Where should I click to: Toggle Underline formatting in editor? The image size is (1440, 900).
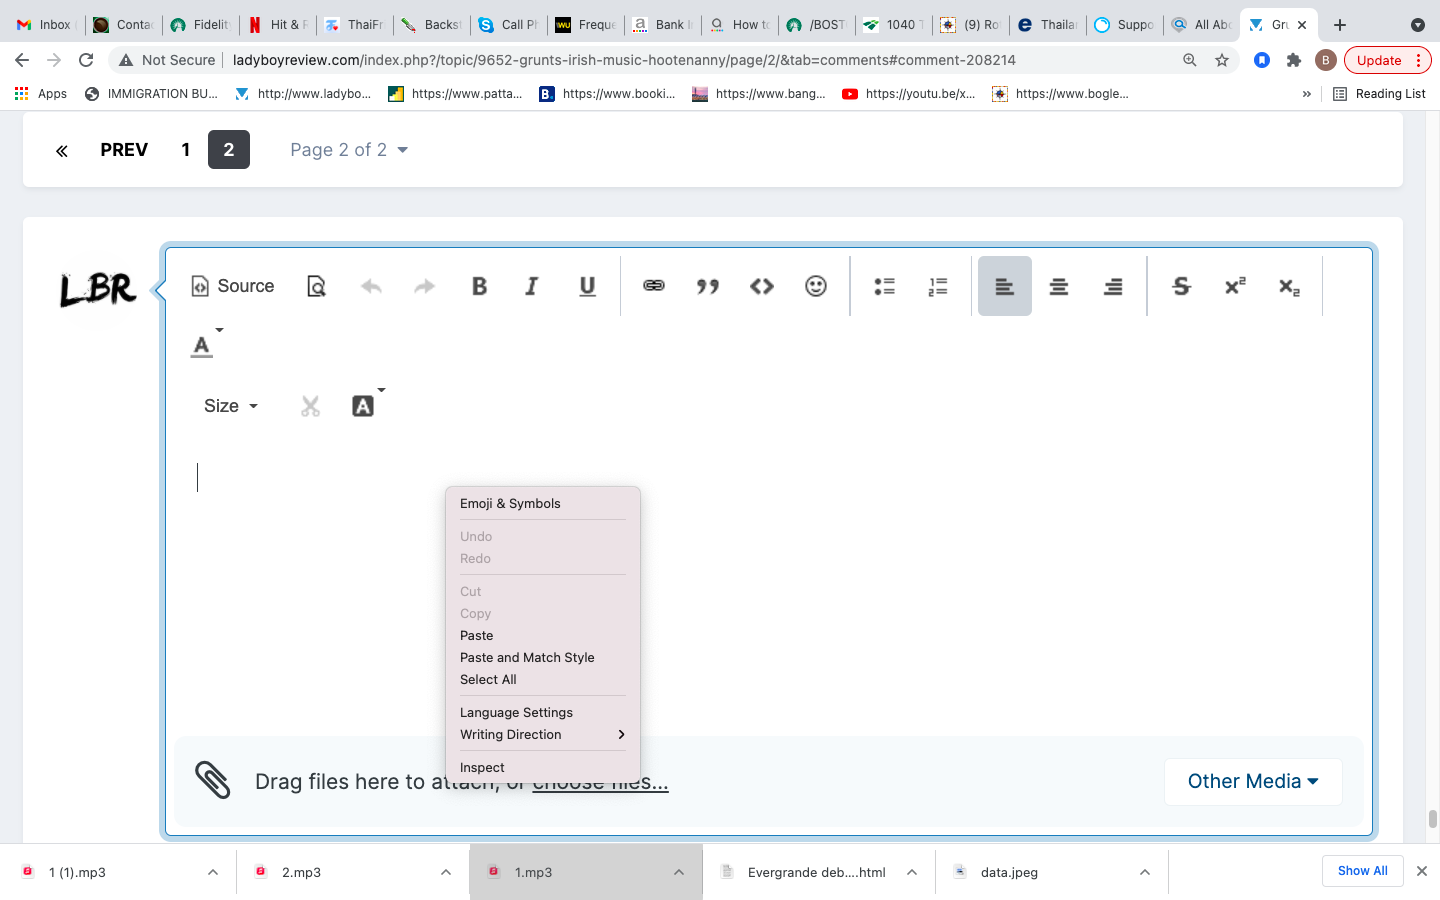coord(587,286)
